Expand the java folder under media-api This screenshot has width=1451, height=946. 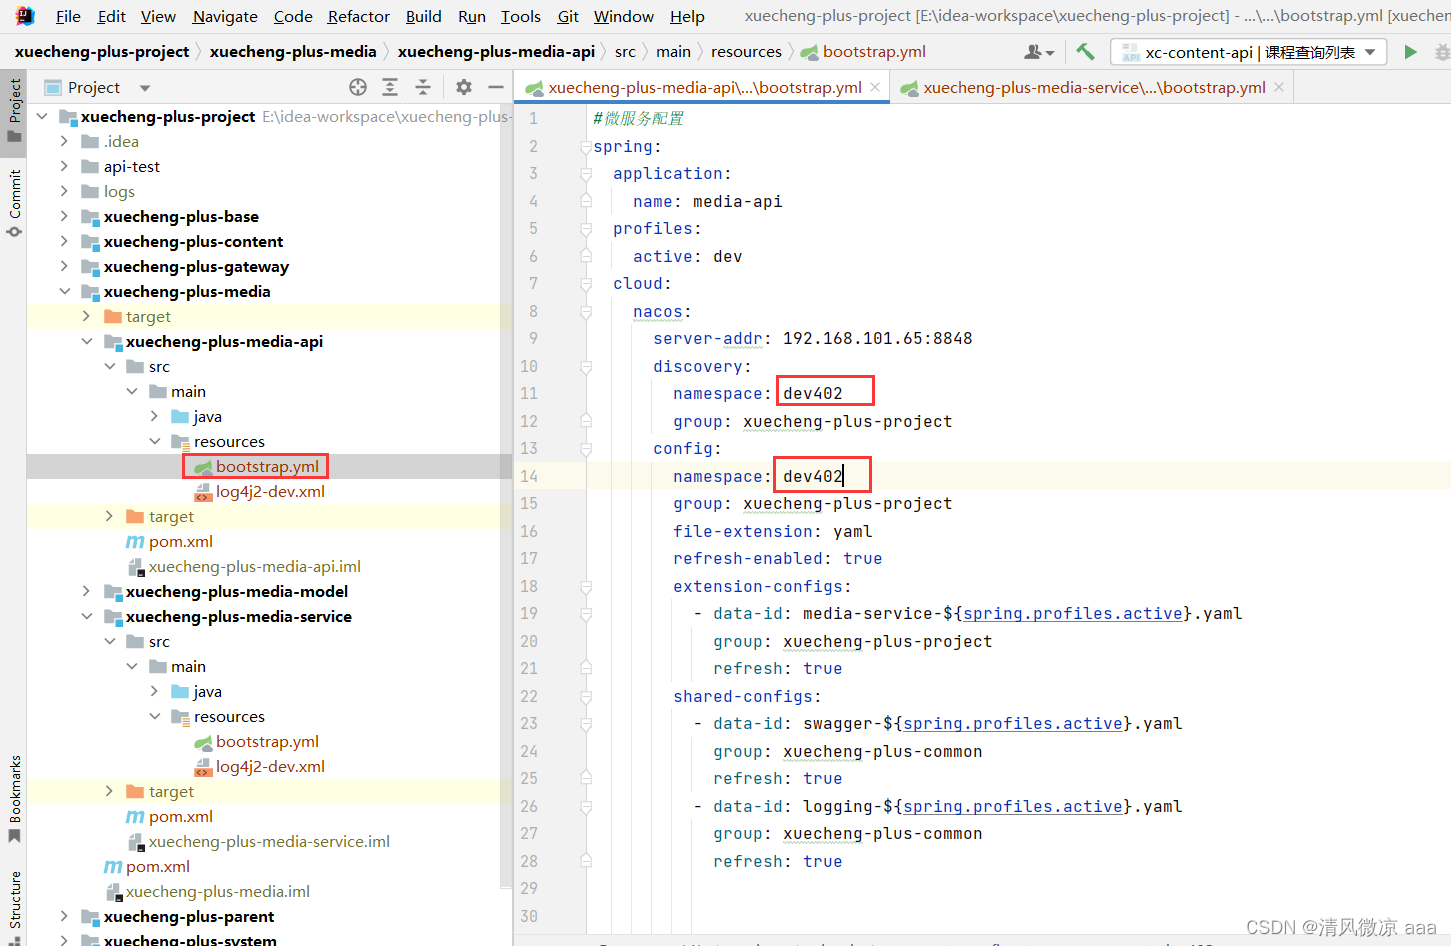[154, 416]
